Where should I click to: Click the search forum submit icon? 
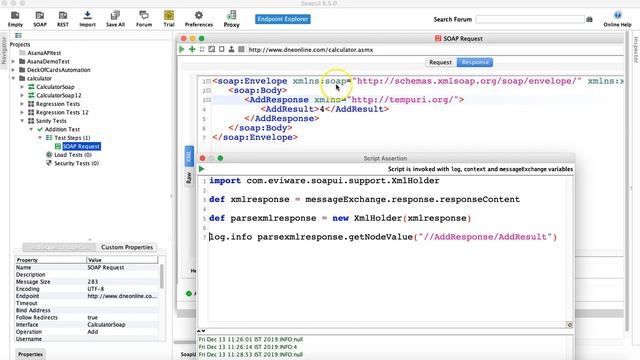click(x=589, y=19)
